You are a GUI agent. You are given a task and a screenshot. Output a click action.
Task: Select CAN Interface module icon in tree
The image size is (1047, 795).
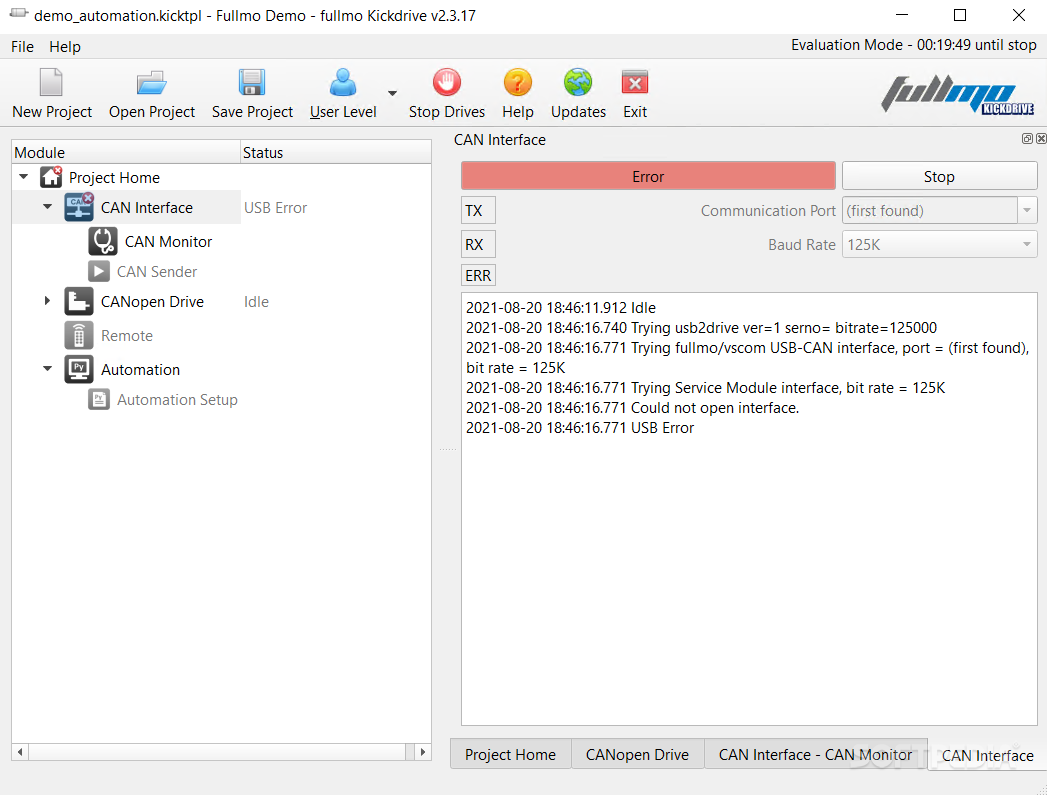coord(79,208)
